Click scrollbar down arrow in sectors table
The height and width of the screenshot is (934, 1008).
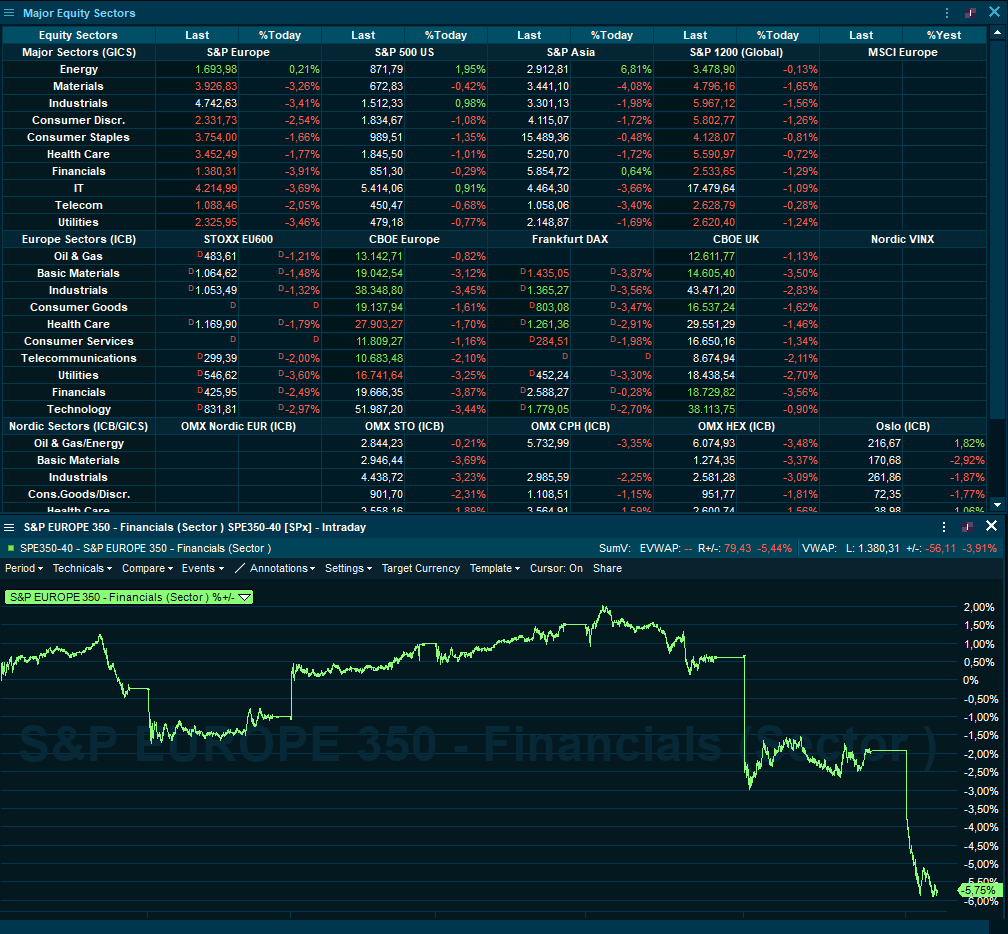pos(997,505)
